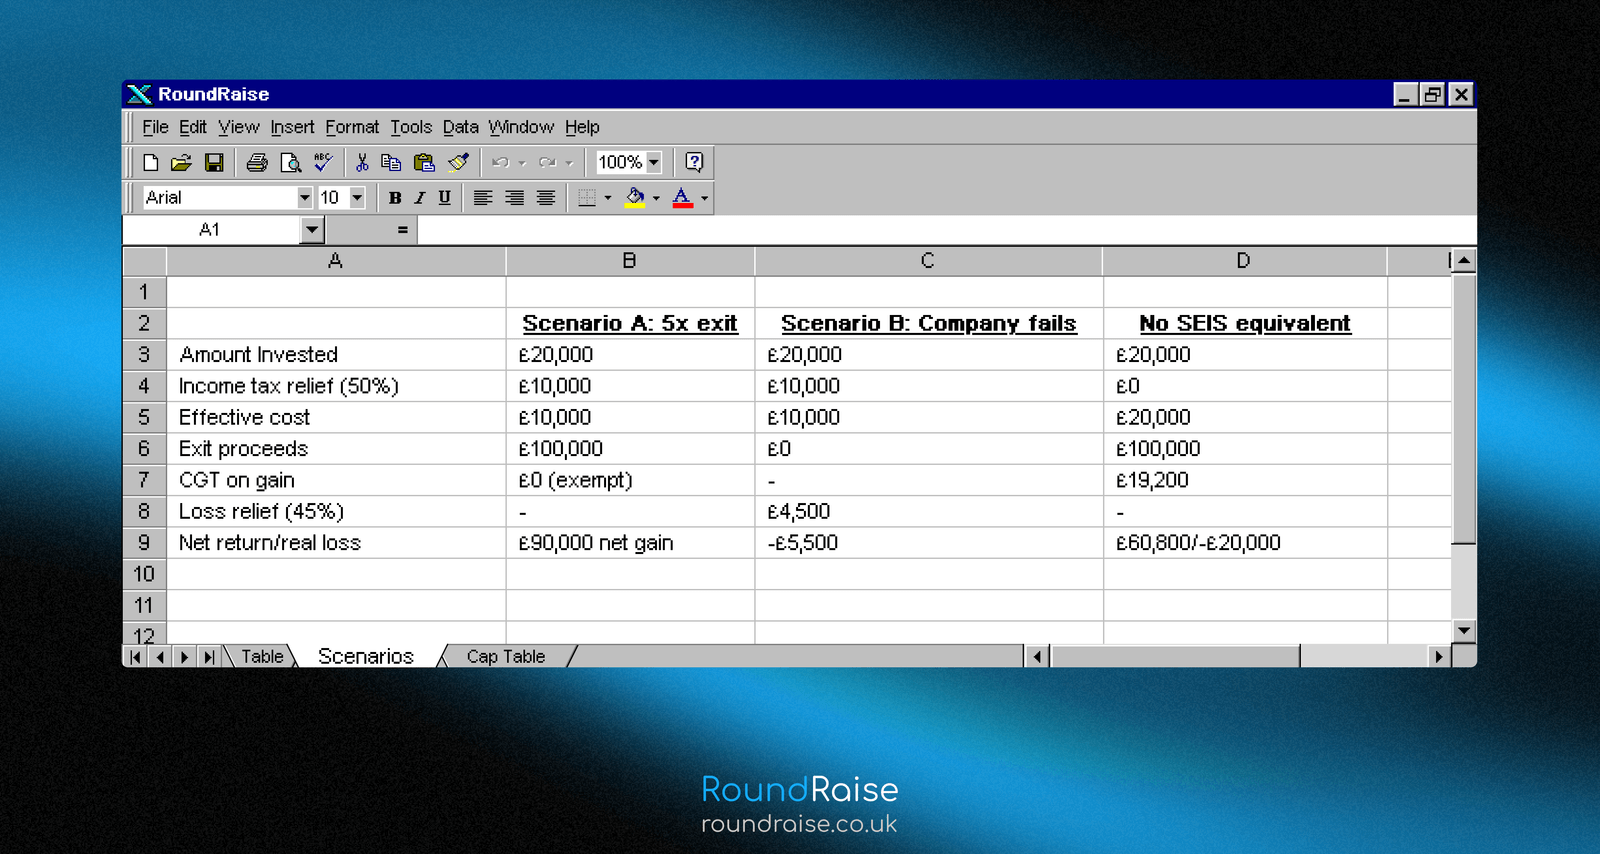Click the RoundRaise X application icon in the title bar
Image resolution: width=1600 pixels, height=854 pixels.
139,94
